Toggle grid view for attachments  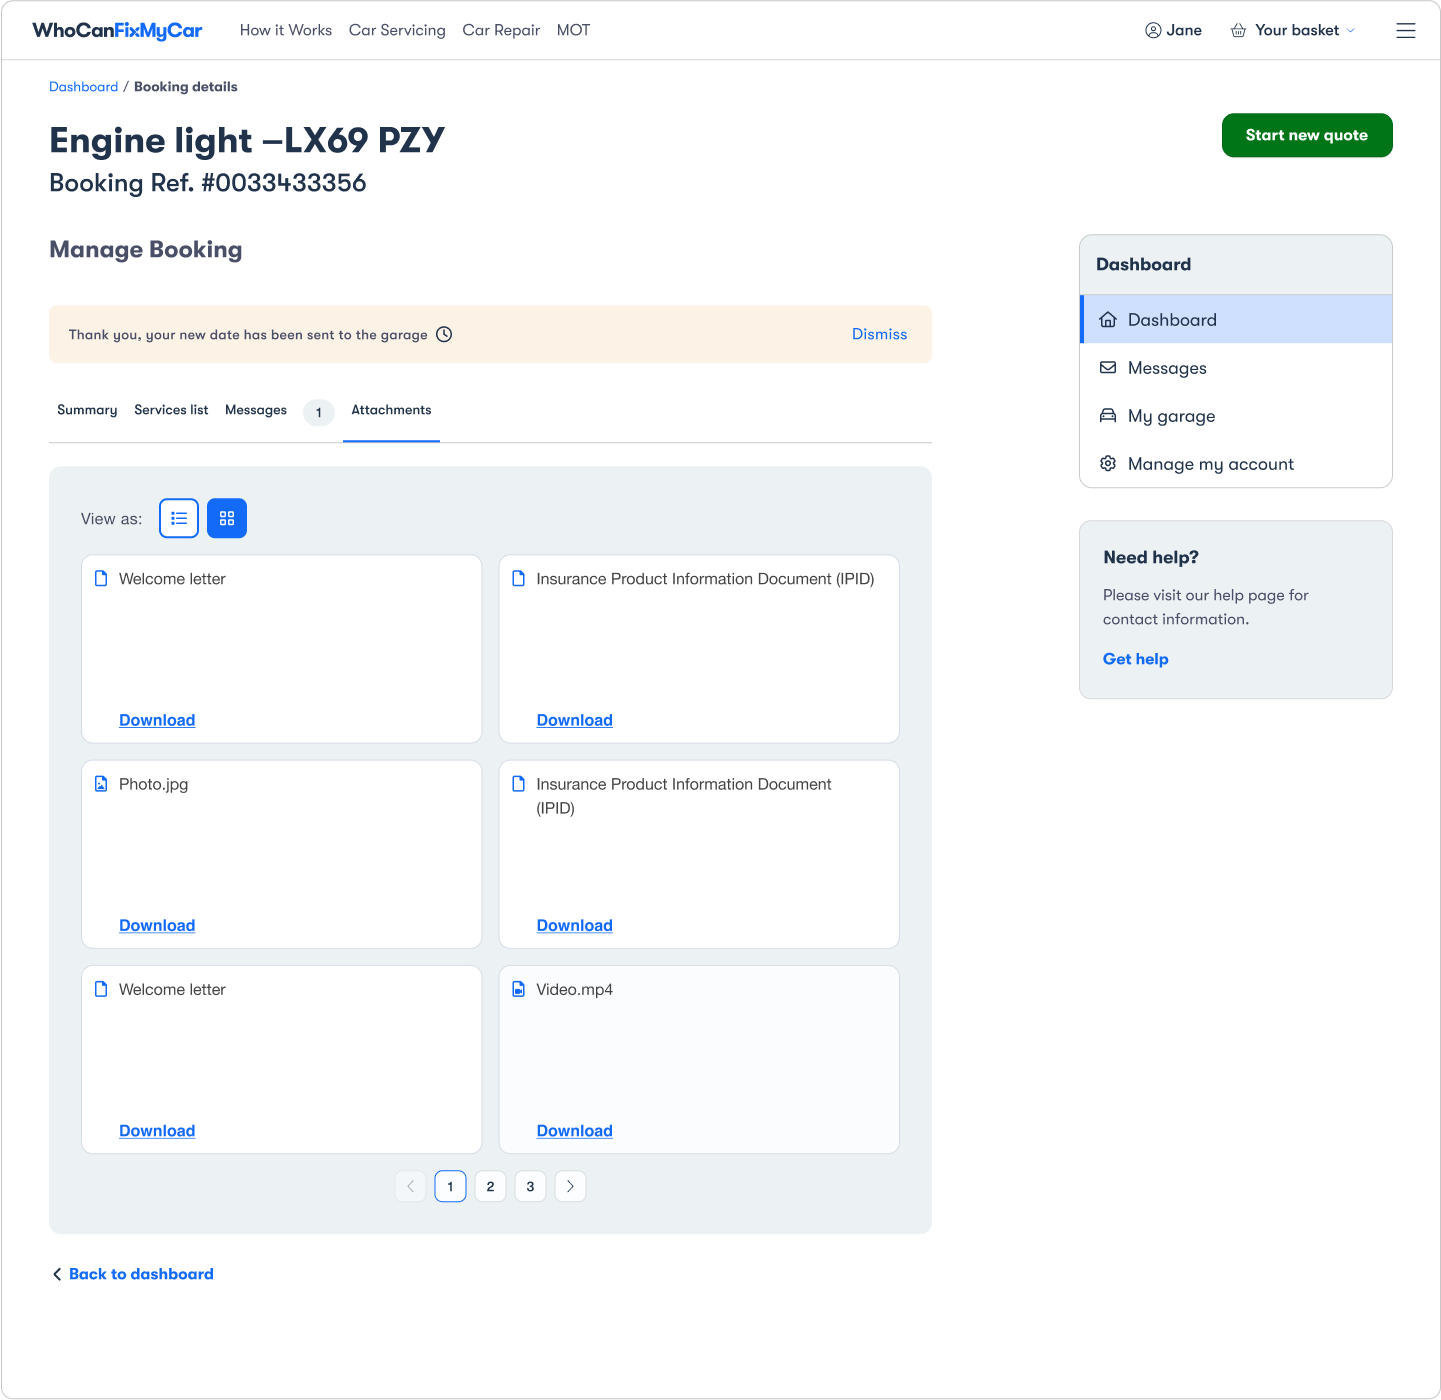pos(226,518)
